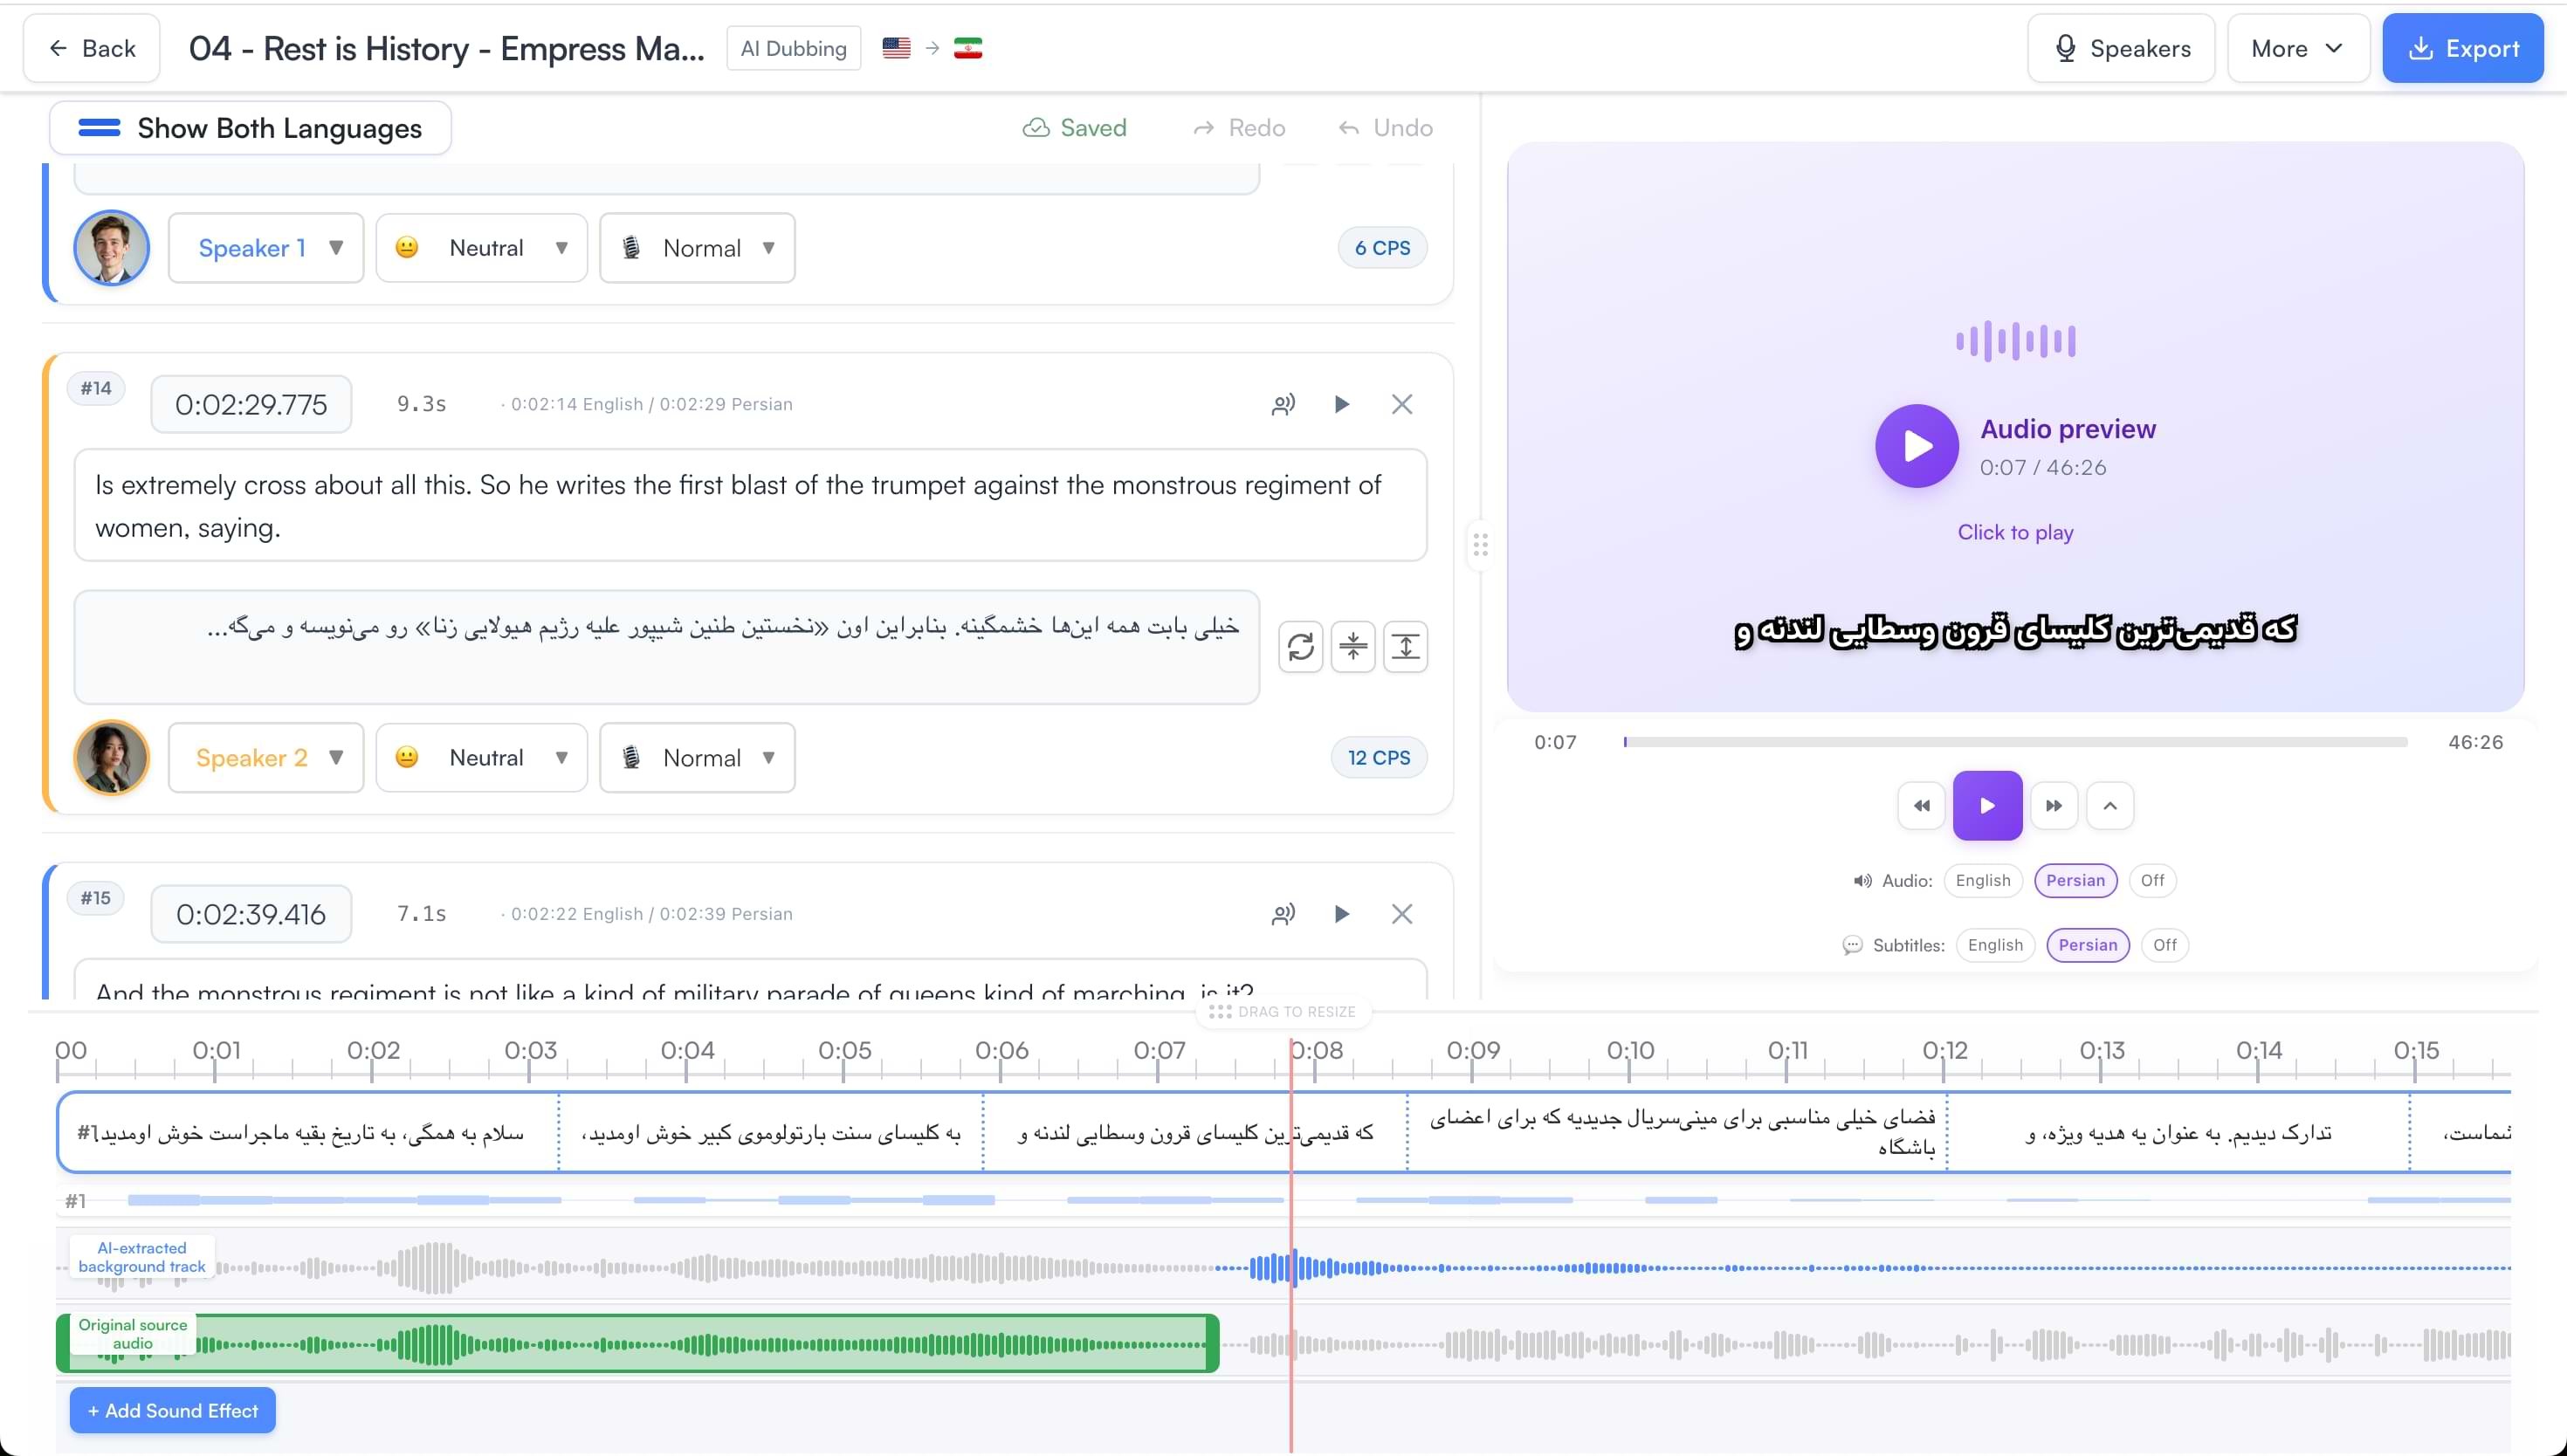Click the 0:04 mark on timeline ruler
Screen dimensions: 2567x1456
(x=687, y=1051)
